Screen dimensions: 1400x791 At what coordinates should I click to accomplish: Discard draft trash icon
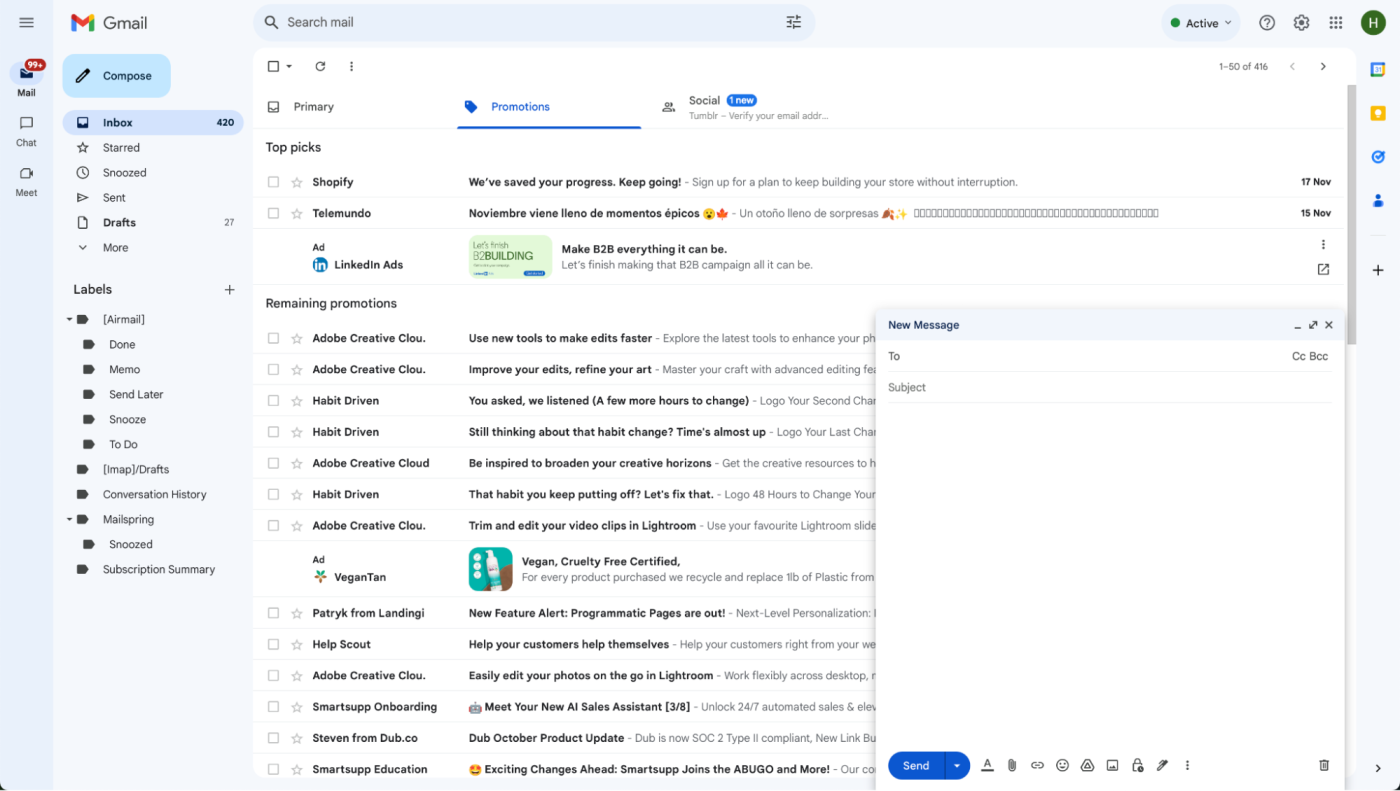point(1324,765)
